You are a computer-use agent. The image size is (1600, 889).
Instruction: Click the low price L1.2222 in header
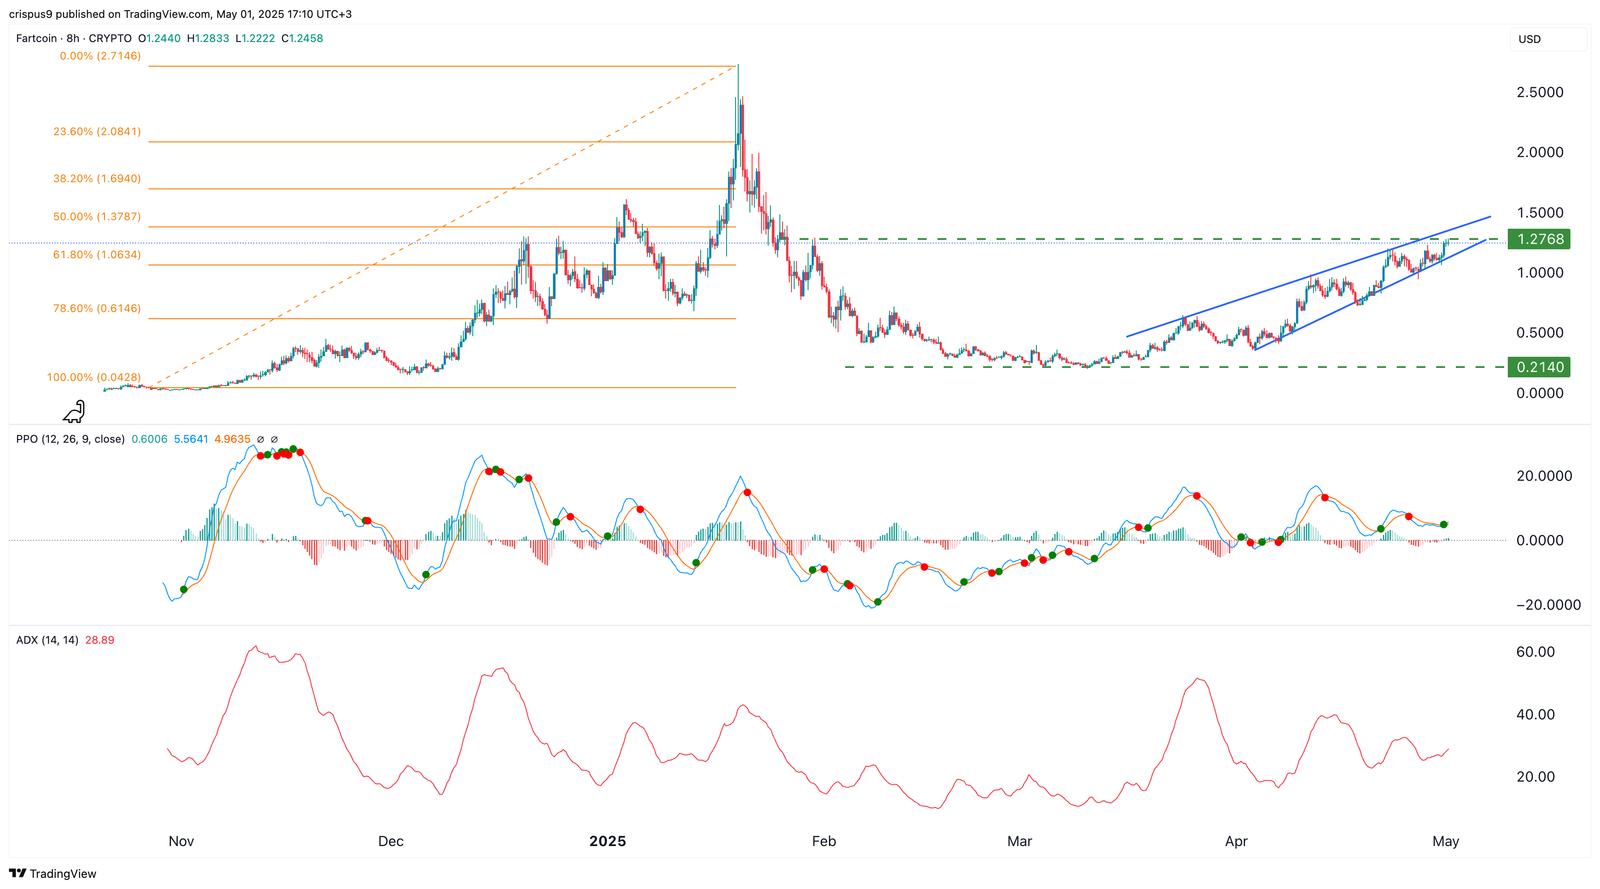(x=255, y=38)
